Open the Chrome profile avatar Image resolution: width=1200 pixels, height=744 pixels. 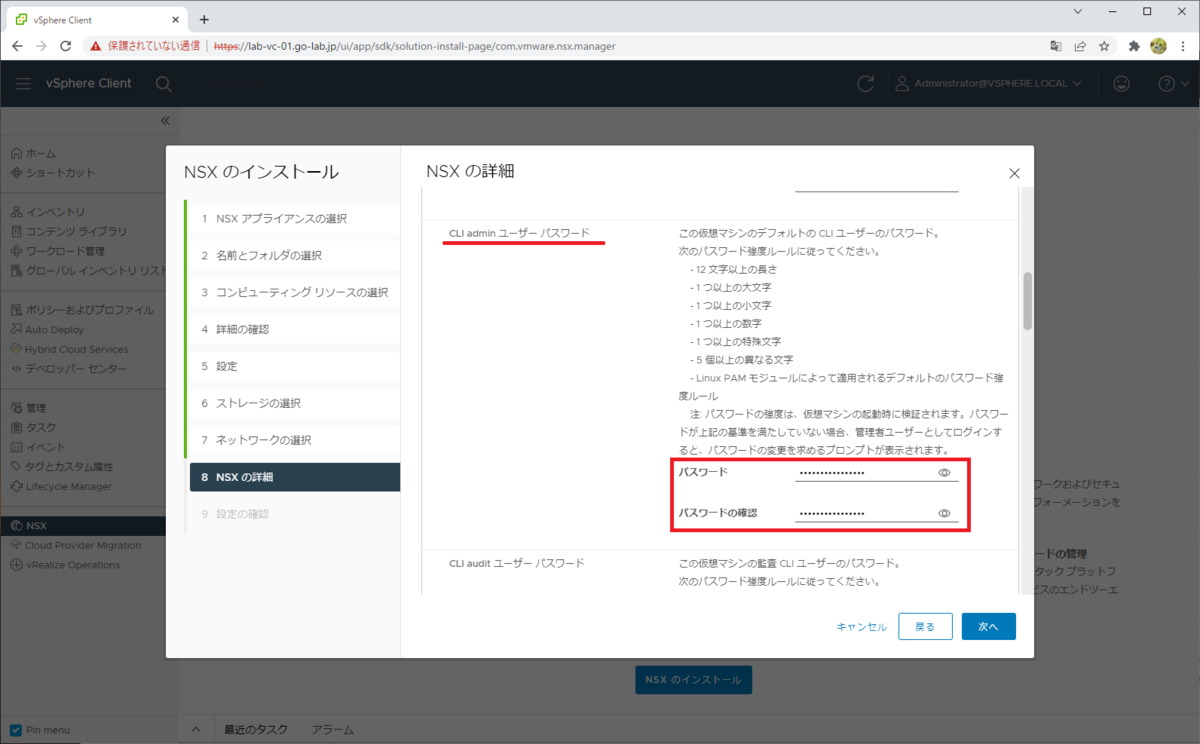pos(1159,46)
